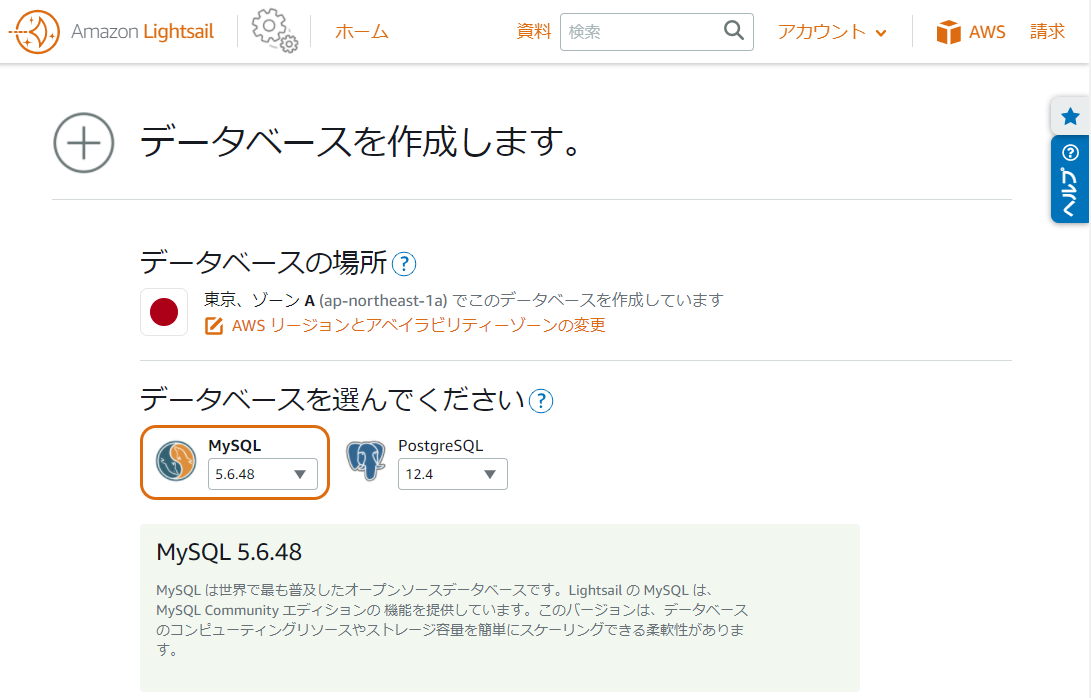Click the edit pencil icon for region
The width and height of the screenshot is (1091, 698).
coord(214,326)
